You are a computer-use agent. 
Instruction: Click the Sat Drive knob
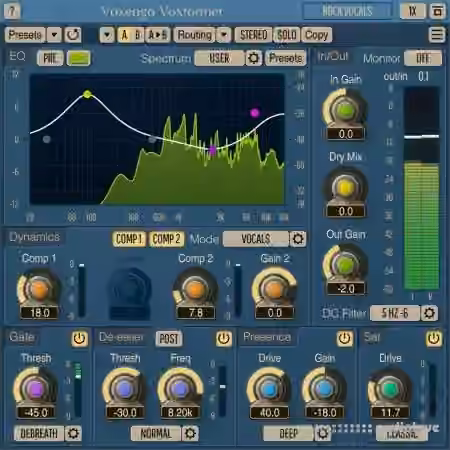click(390, 389)
